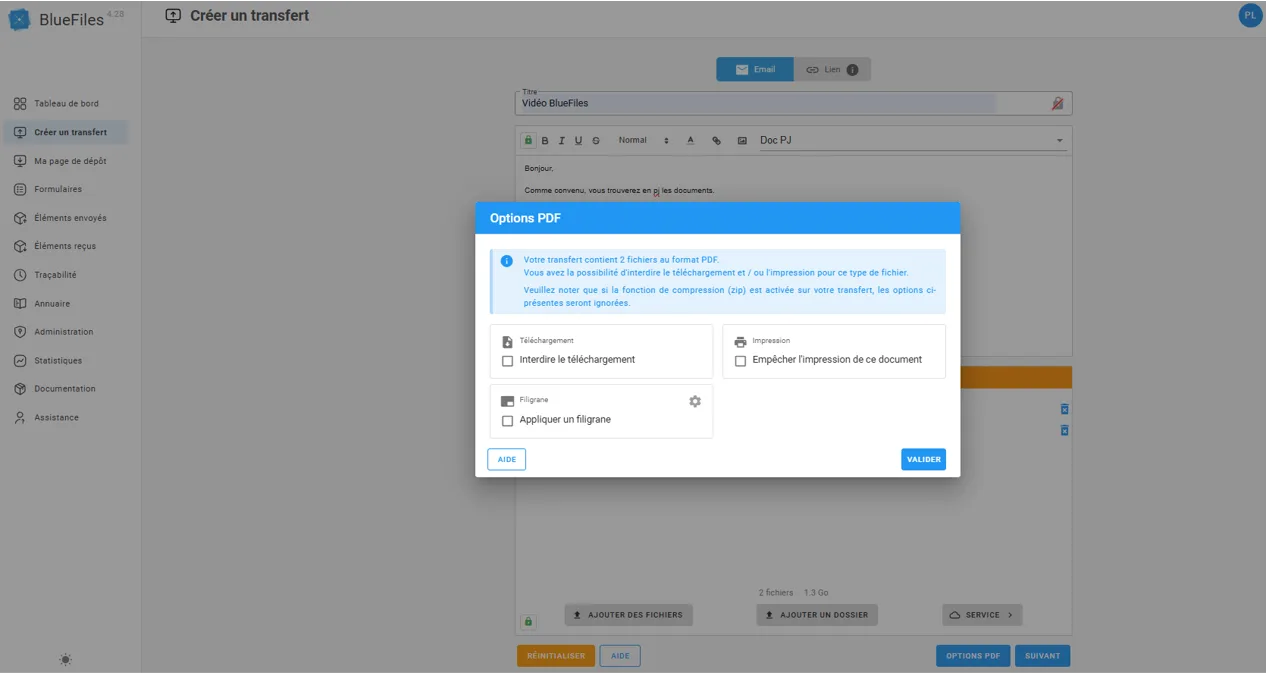Image resolution: width=1266 pixels, height=673 pixels.
Task: Click the green lock icon in editor toolbar
Action: pyautogui.click(x=529, y=140)
